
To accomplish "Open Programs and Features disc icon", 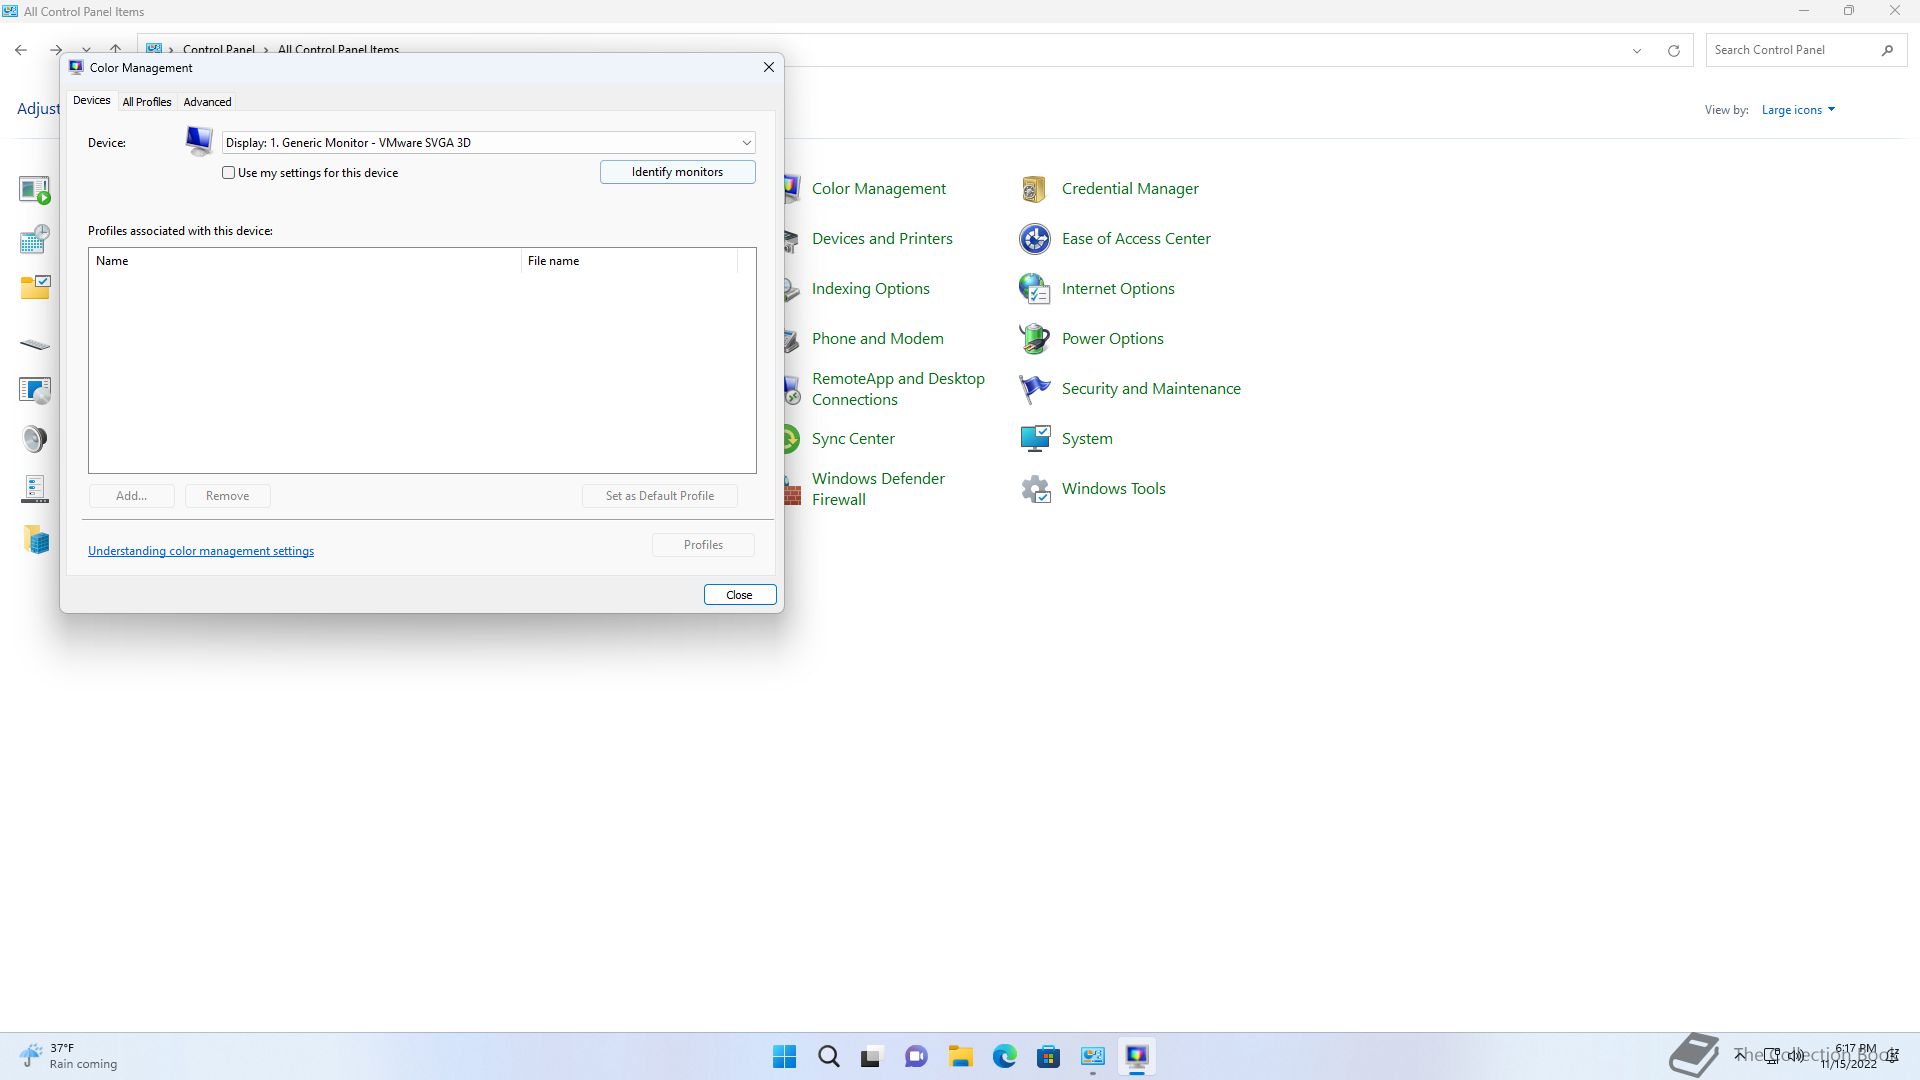I will 35,389.
